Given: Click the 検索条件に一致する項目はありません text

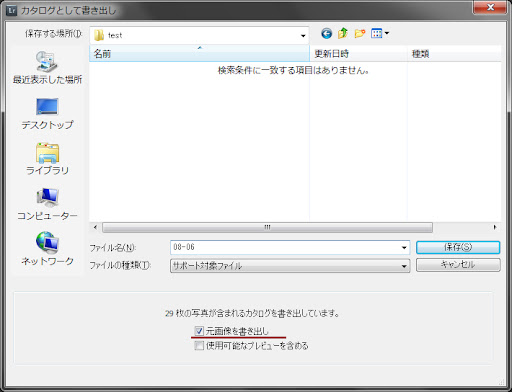Looking at the screenshot, I should (293, 70).
